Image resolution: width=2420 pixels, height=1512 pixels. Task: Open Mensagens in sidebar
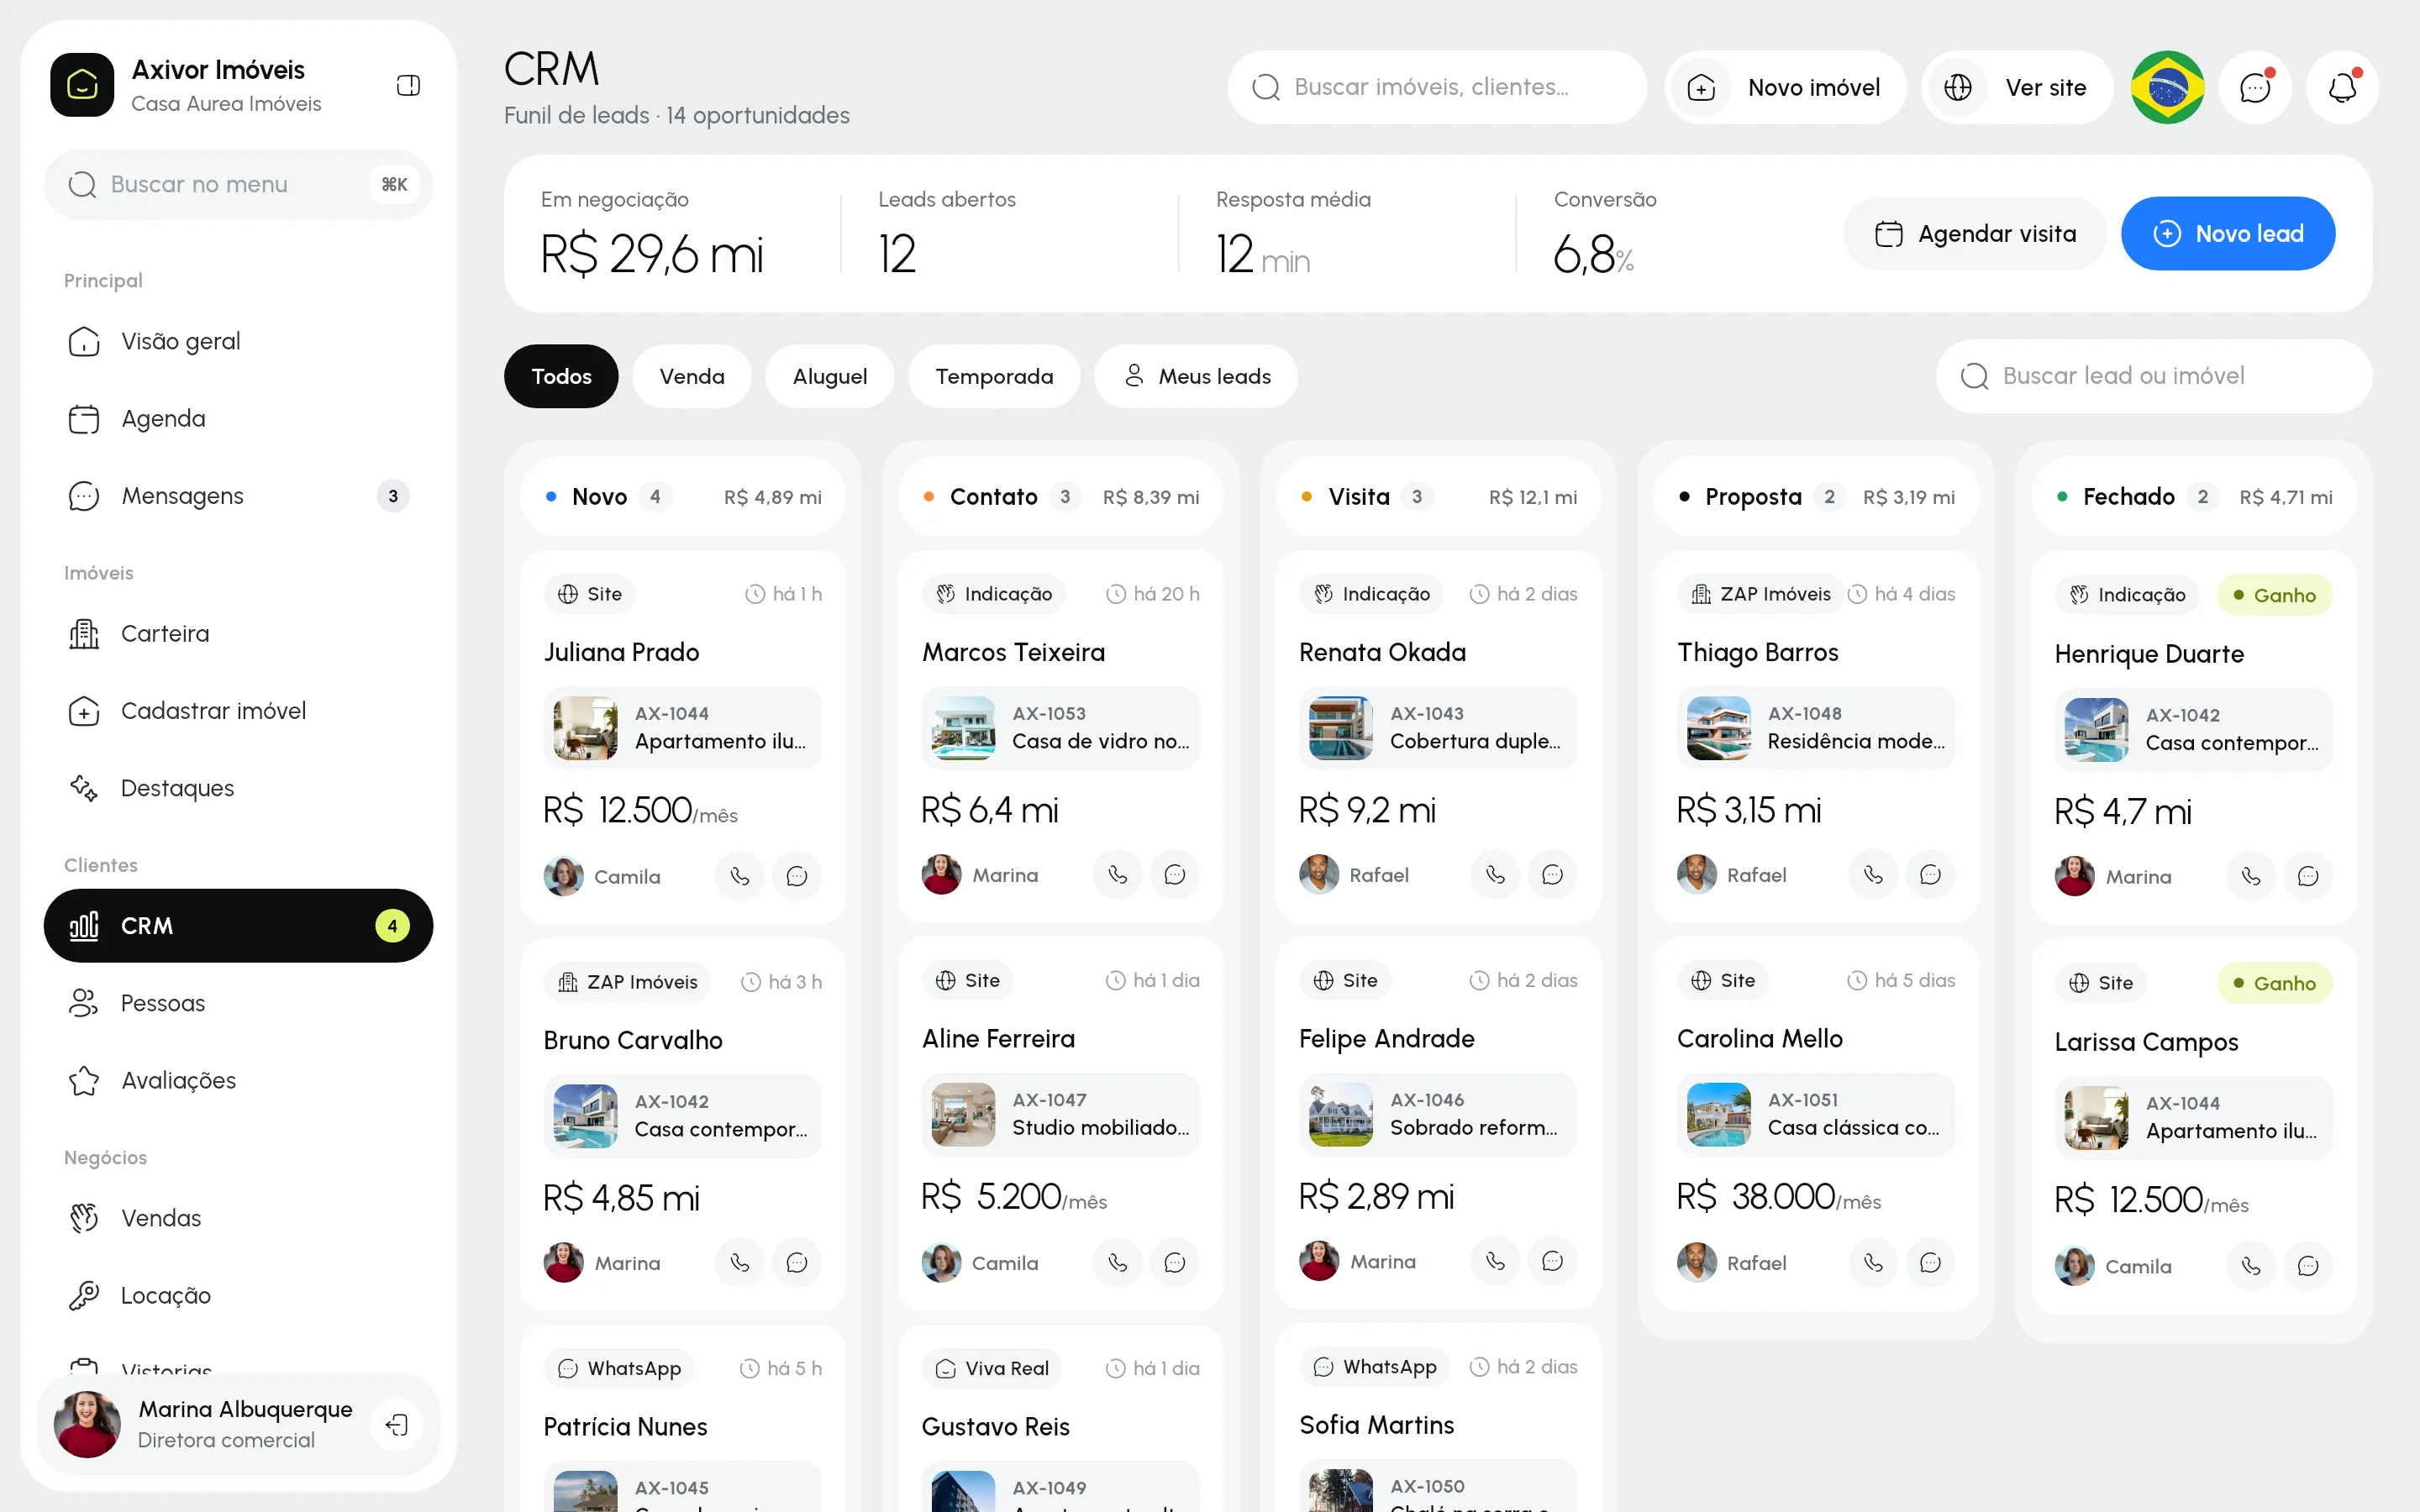(x=238, y=496)
